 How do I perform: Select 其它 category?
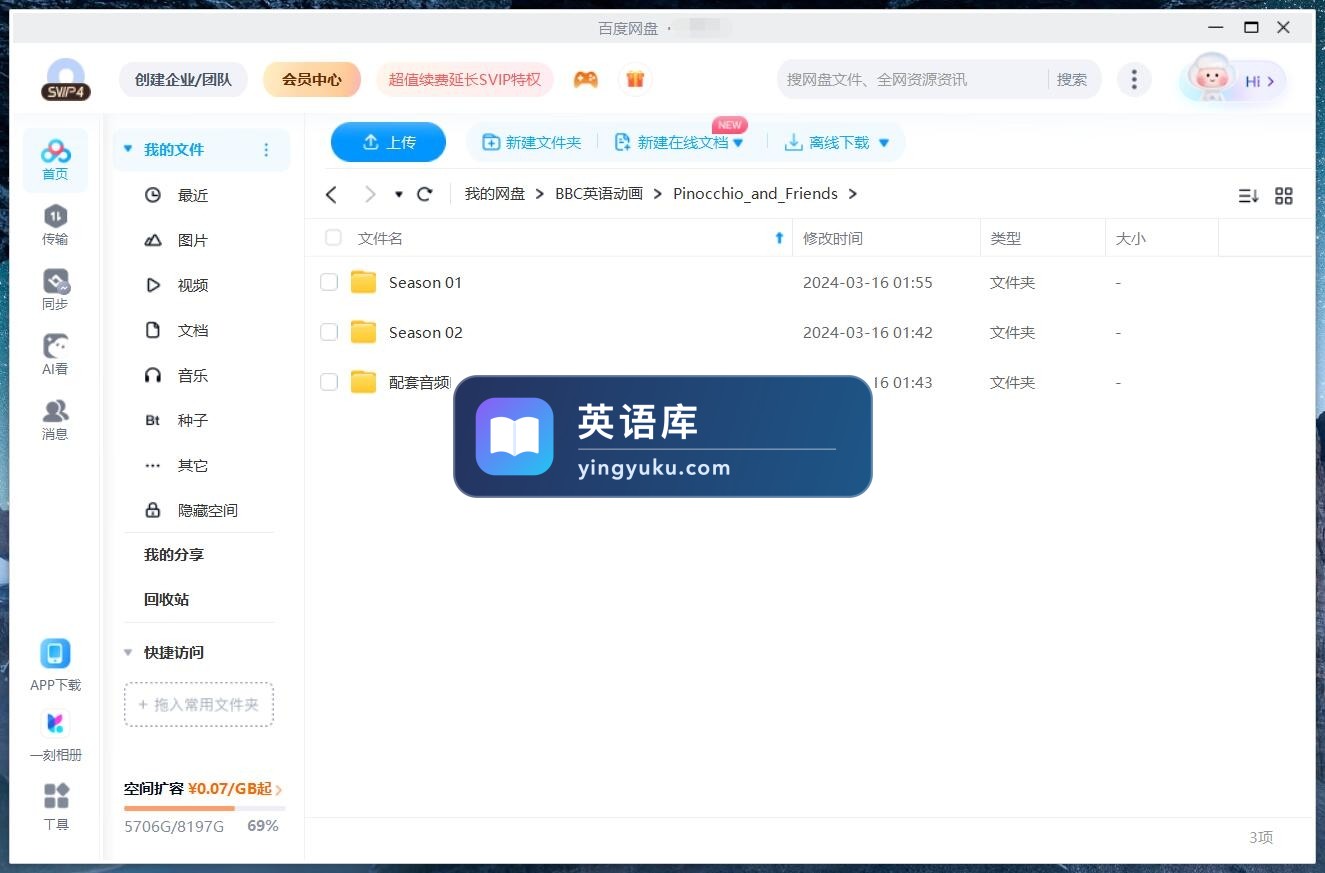point(193,465)
